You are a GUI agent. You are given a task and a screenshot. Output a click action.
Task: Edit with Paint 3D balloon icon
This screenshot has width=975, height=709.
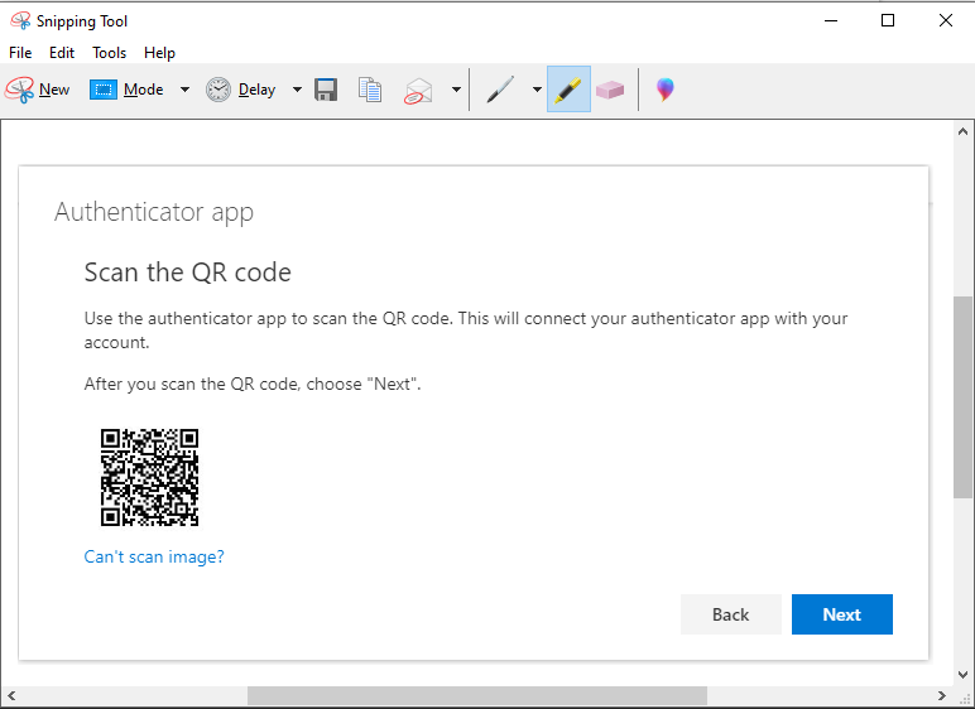[x=665, y=90]
